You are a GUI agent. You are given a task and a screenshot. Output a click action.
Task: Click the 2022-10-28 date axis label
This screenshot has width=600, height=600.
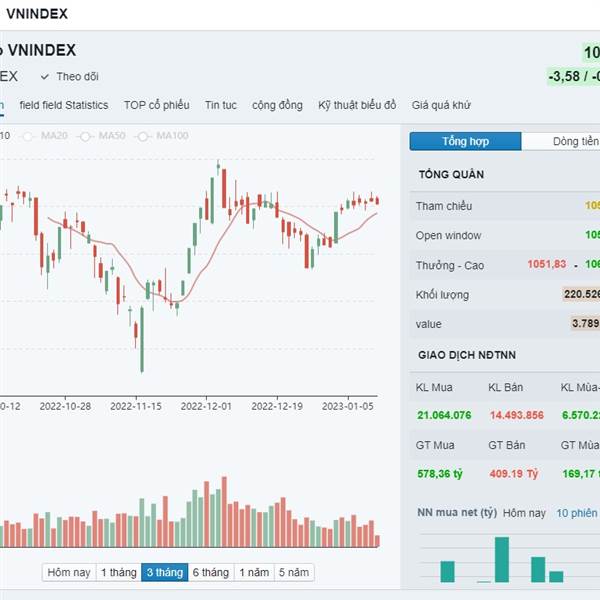pyautogui.click(x=65, y=406)
